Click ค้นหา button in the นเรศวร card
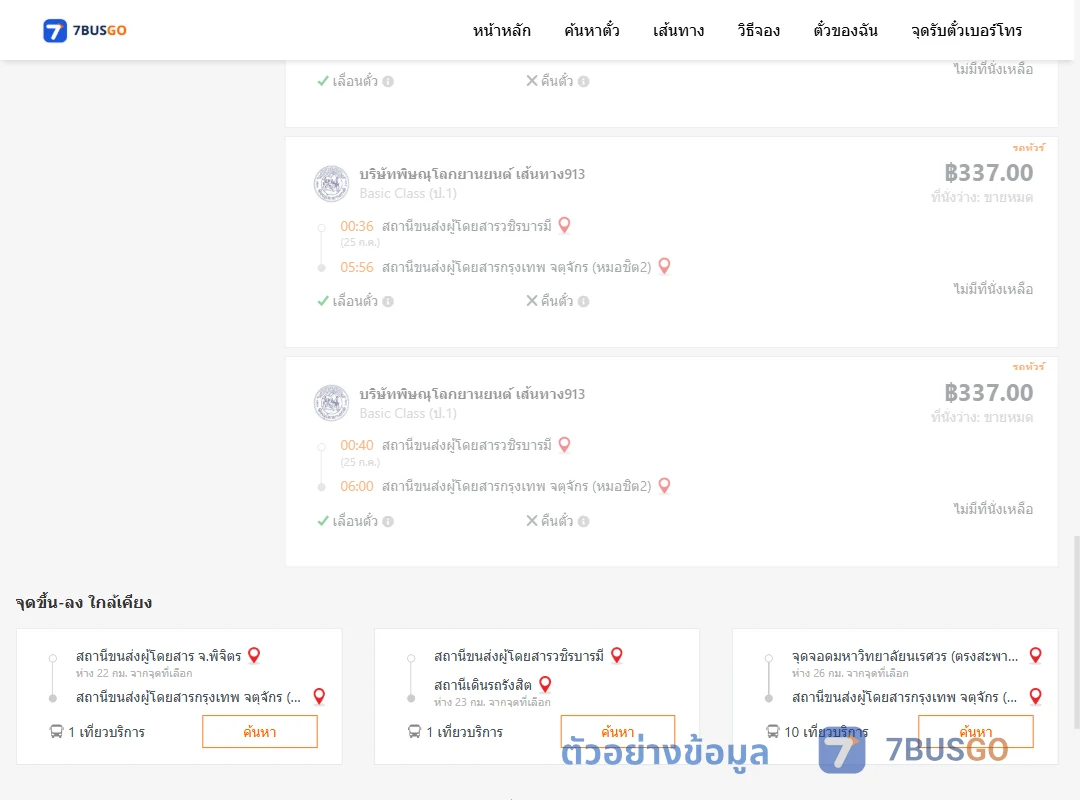Viewport: 1080px width, 800px height. coord(976,731)
